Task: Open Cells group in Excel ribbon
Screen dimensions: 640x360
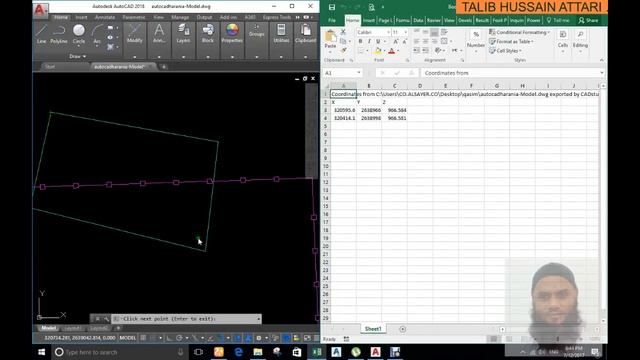Action: click(x=563, y=39)
